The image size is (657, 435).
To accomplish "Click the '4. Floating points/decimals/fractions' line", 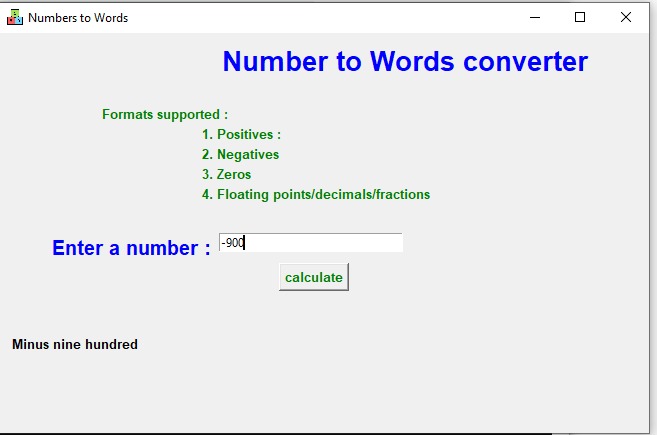I will pyautogui.click(x=316, y=194).
